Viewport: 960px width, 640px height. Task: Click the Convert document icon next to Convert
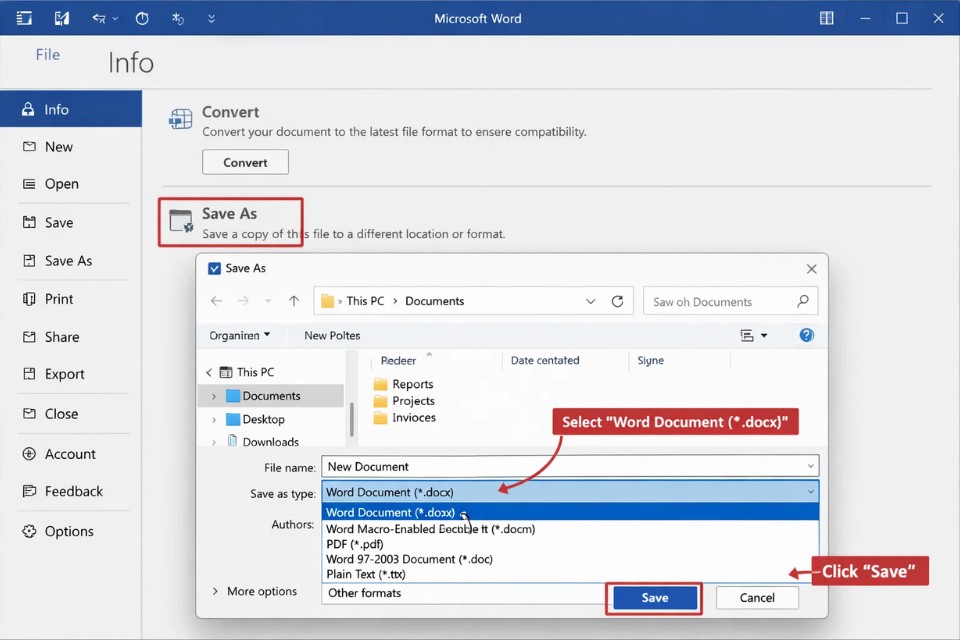click(180, 117)
